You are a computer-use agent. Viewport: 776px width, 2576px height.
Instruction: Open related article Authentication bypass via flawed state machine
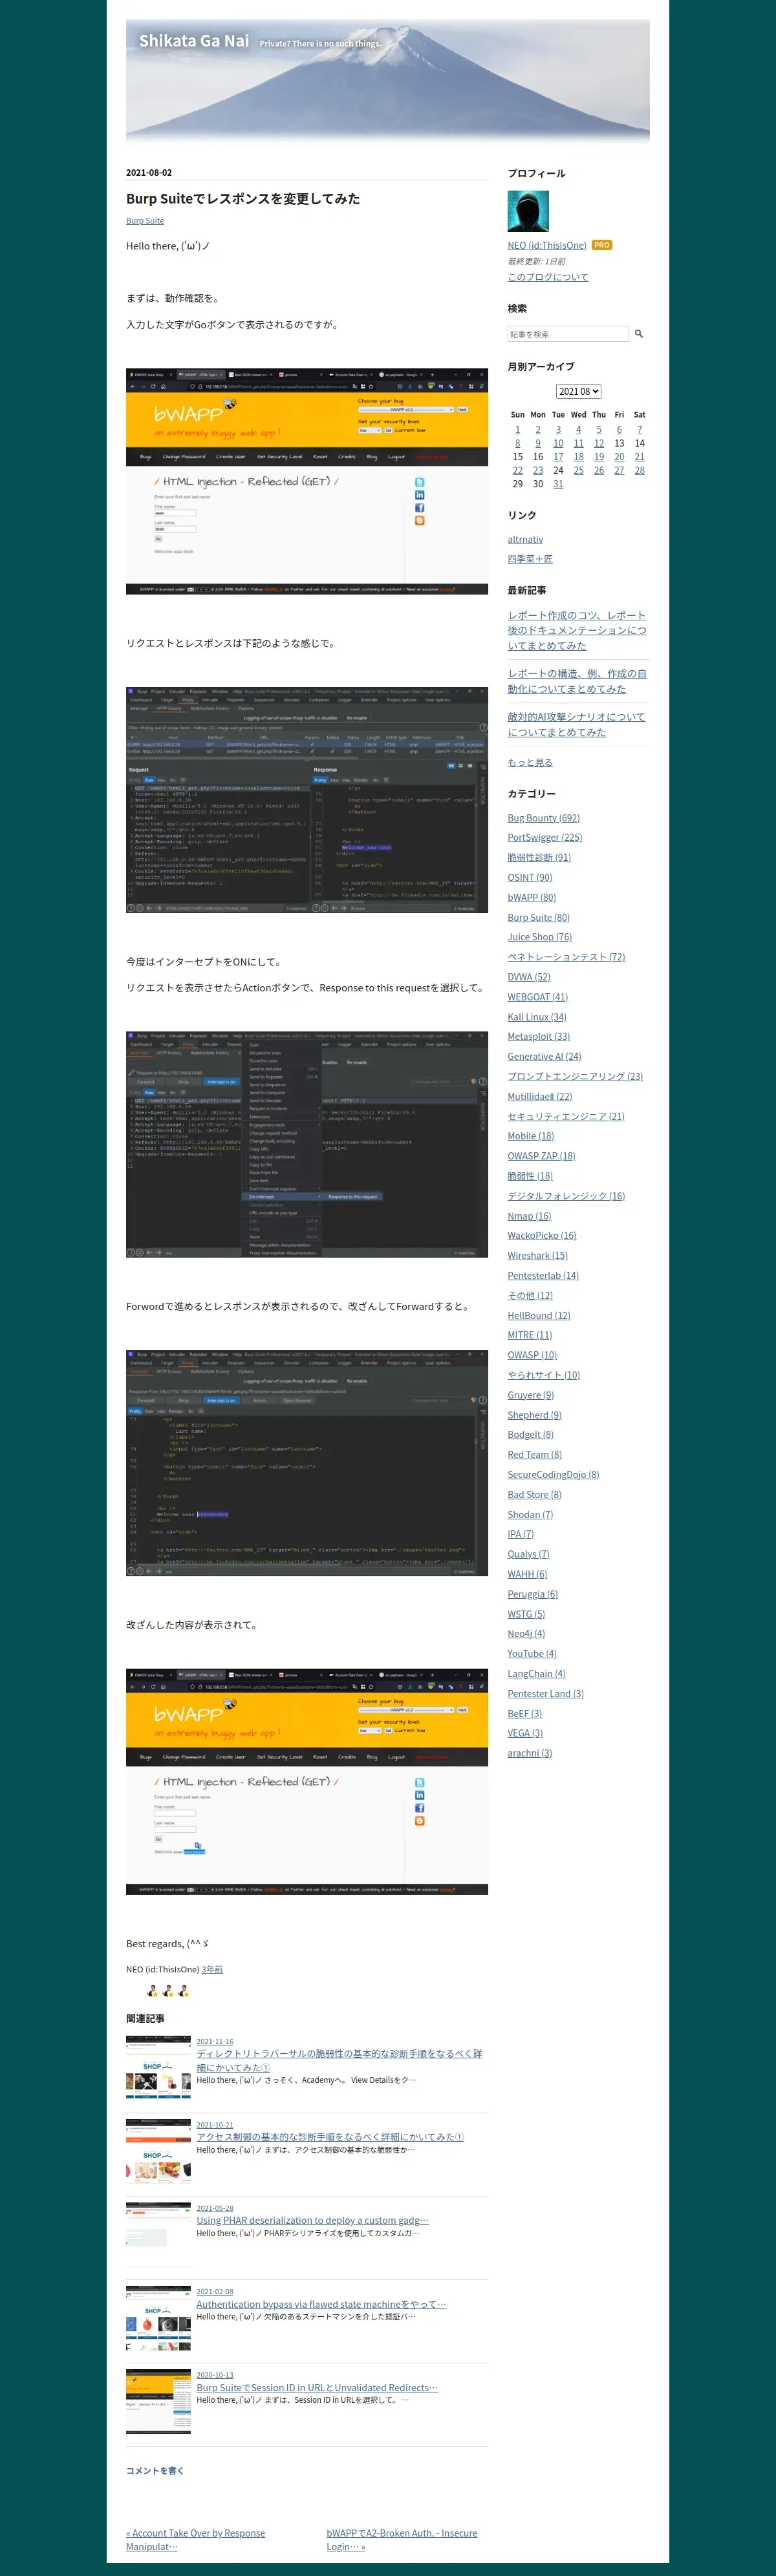pyautogui.click(x=322, y=2304)
